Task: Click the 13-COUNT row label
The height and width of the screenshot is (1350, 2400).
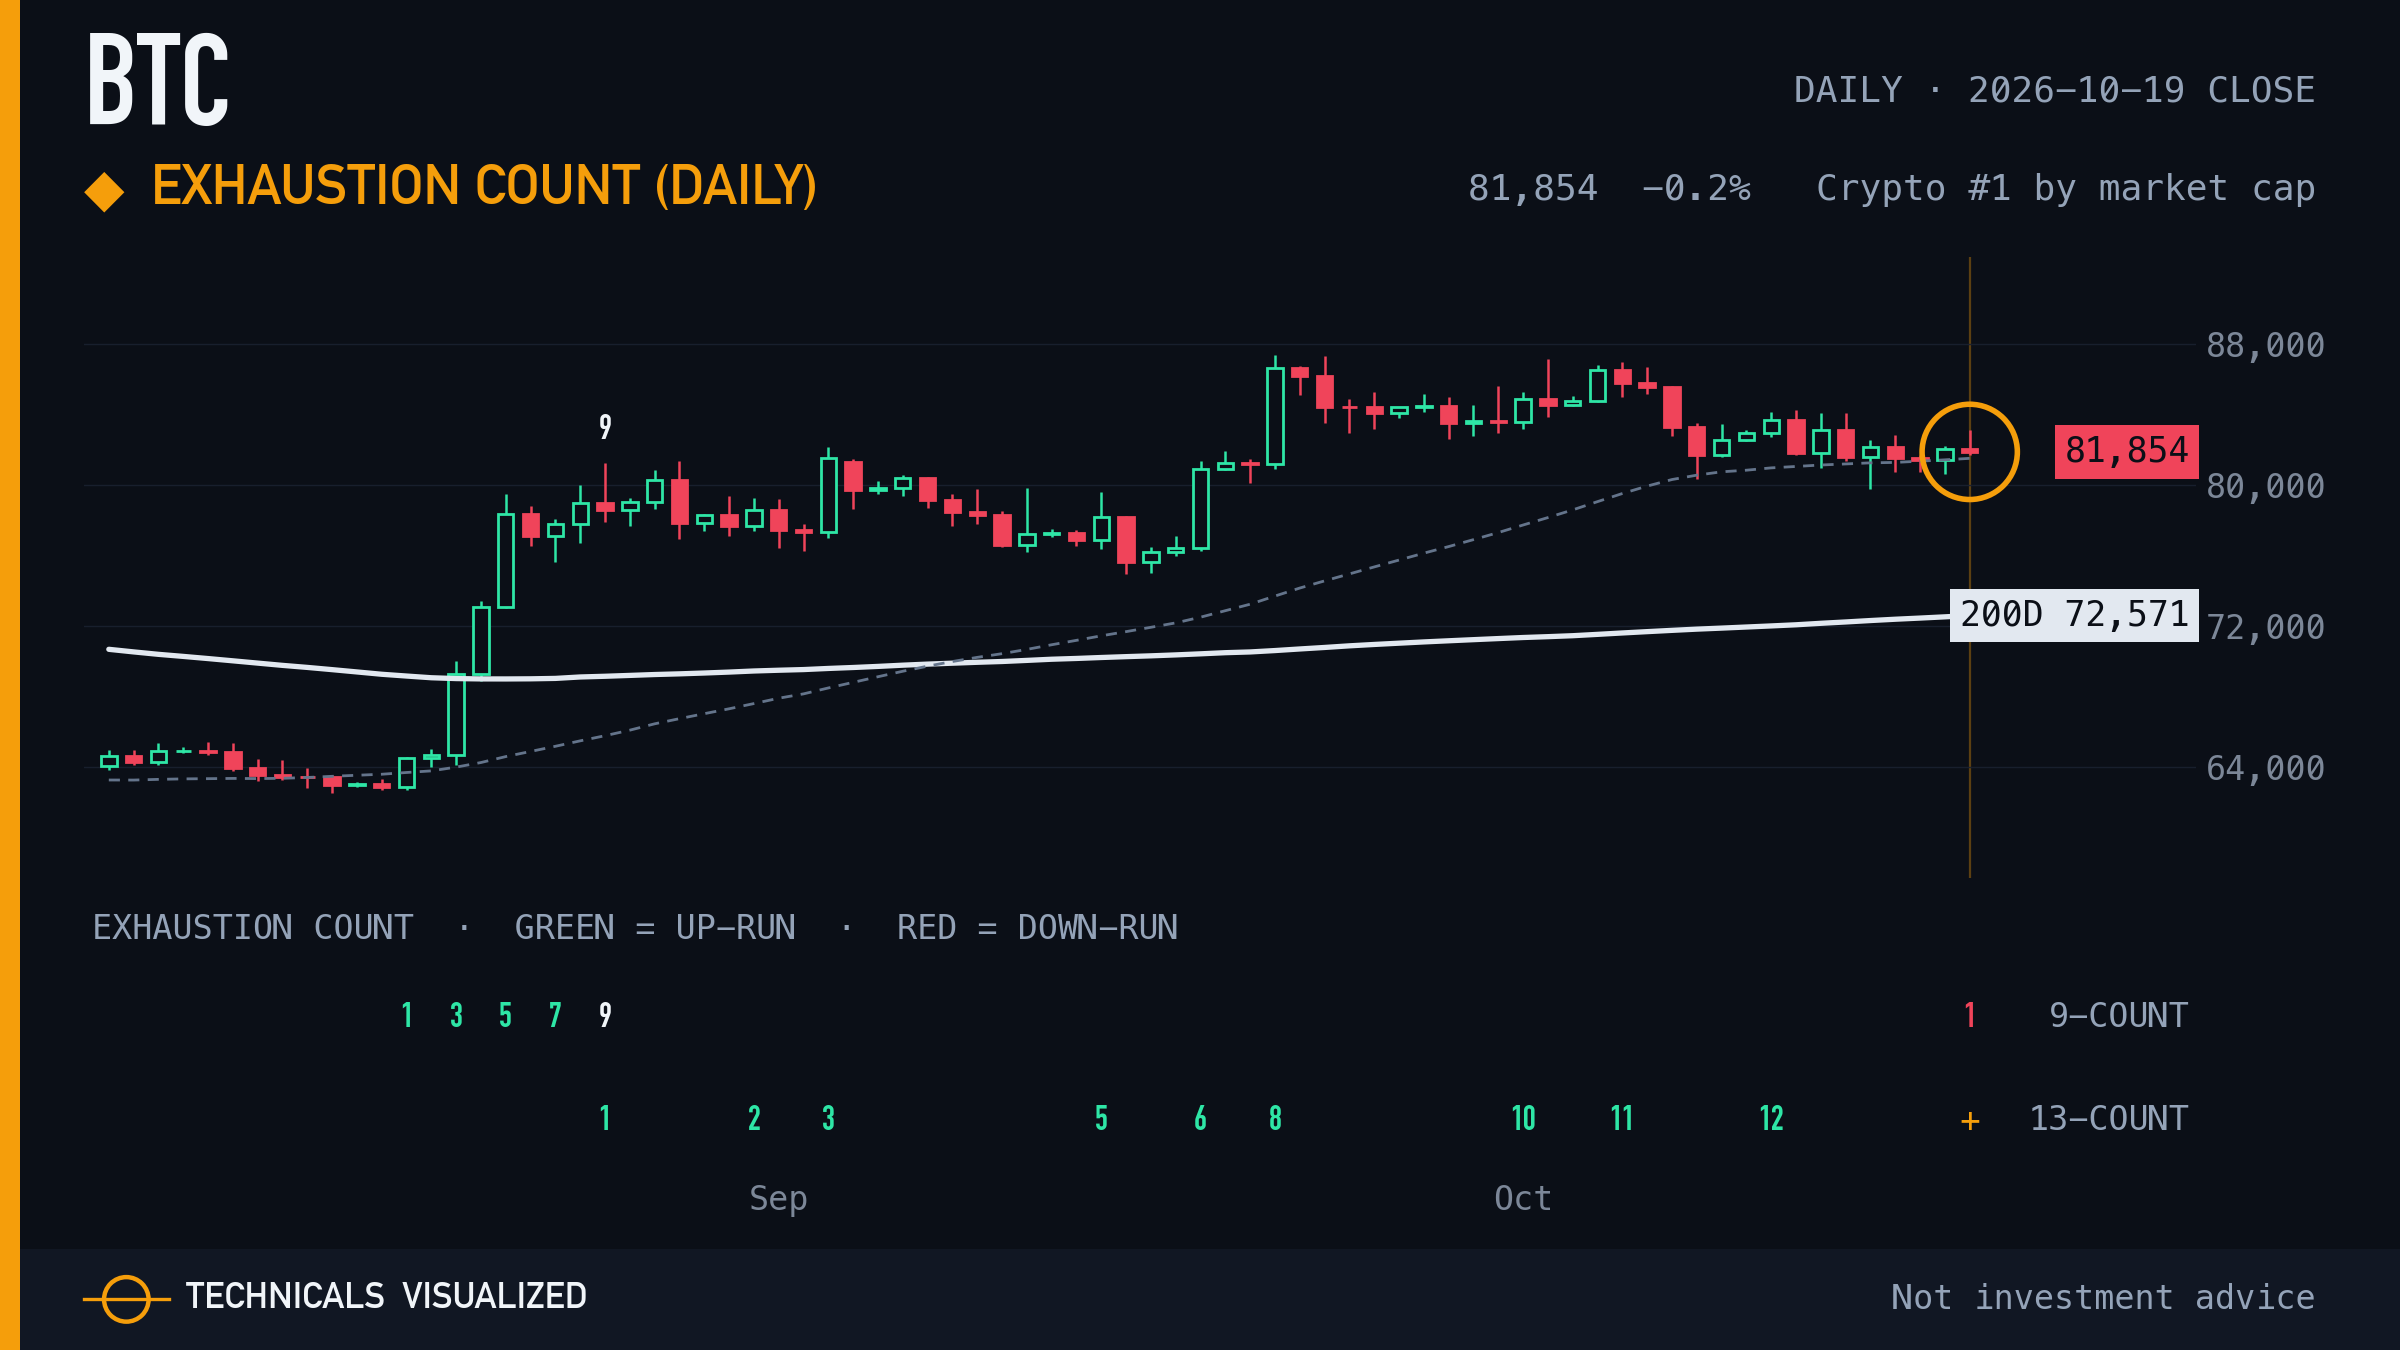Action: coord(2108,1119)
